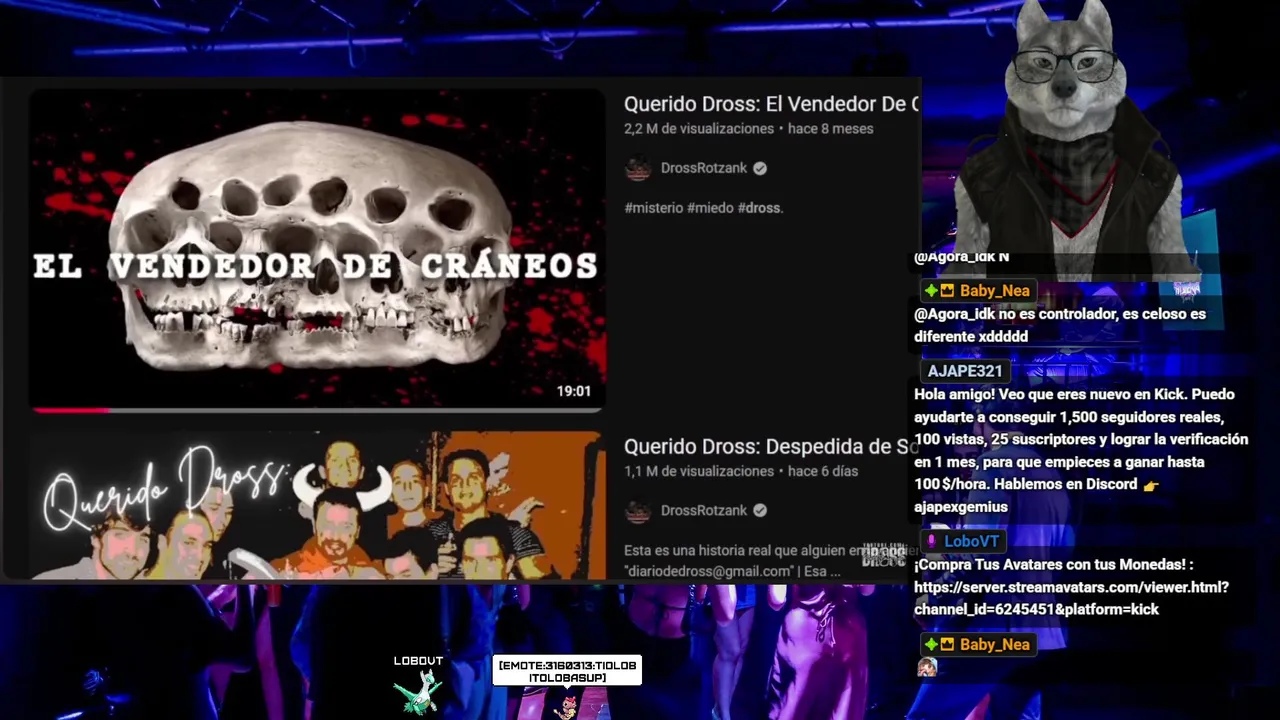This screenshot has width=1280, height=720.
Task: Click verified badge on the second DrossRotzank
Action: [760, 510]
